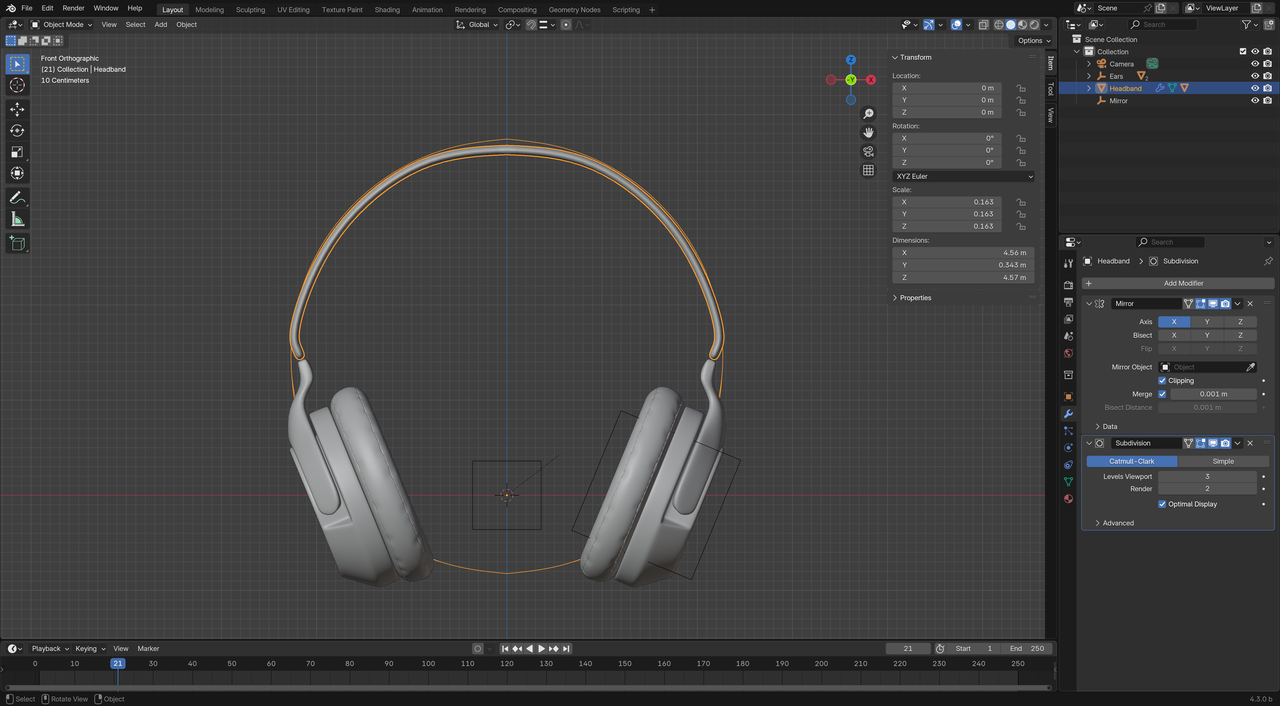Switch to Object Data Properties tab
The height and width of the screenshot is (706, 1280).
pyautogui.click(x=1068, y=481)
